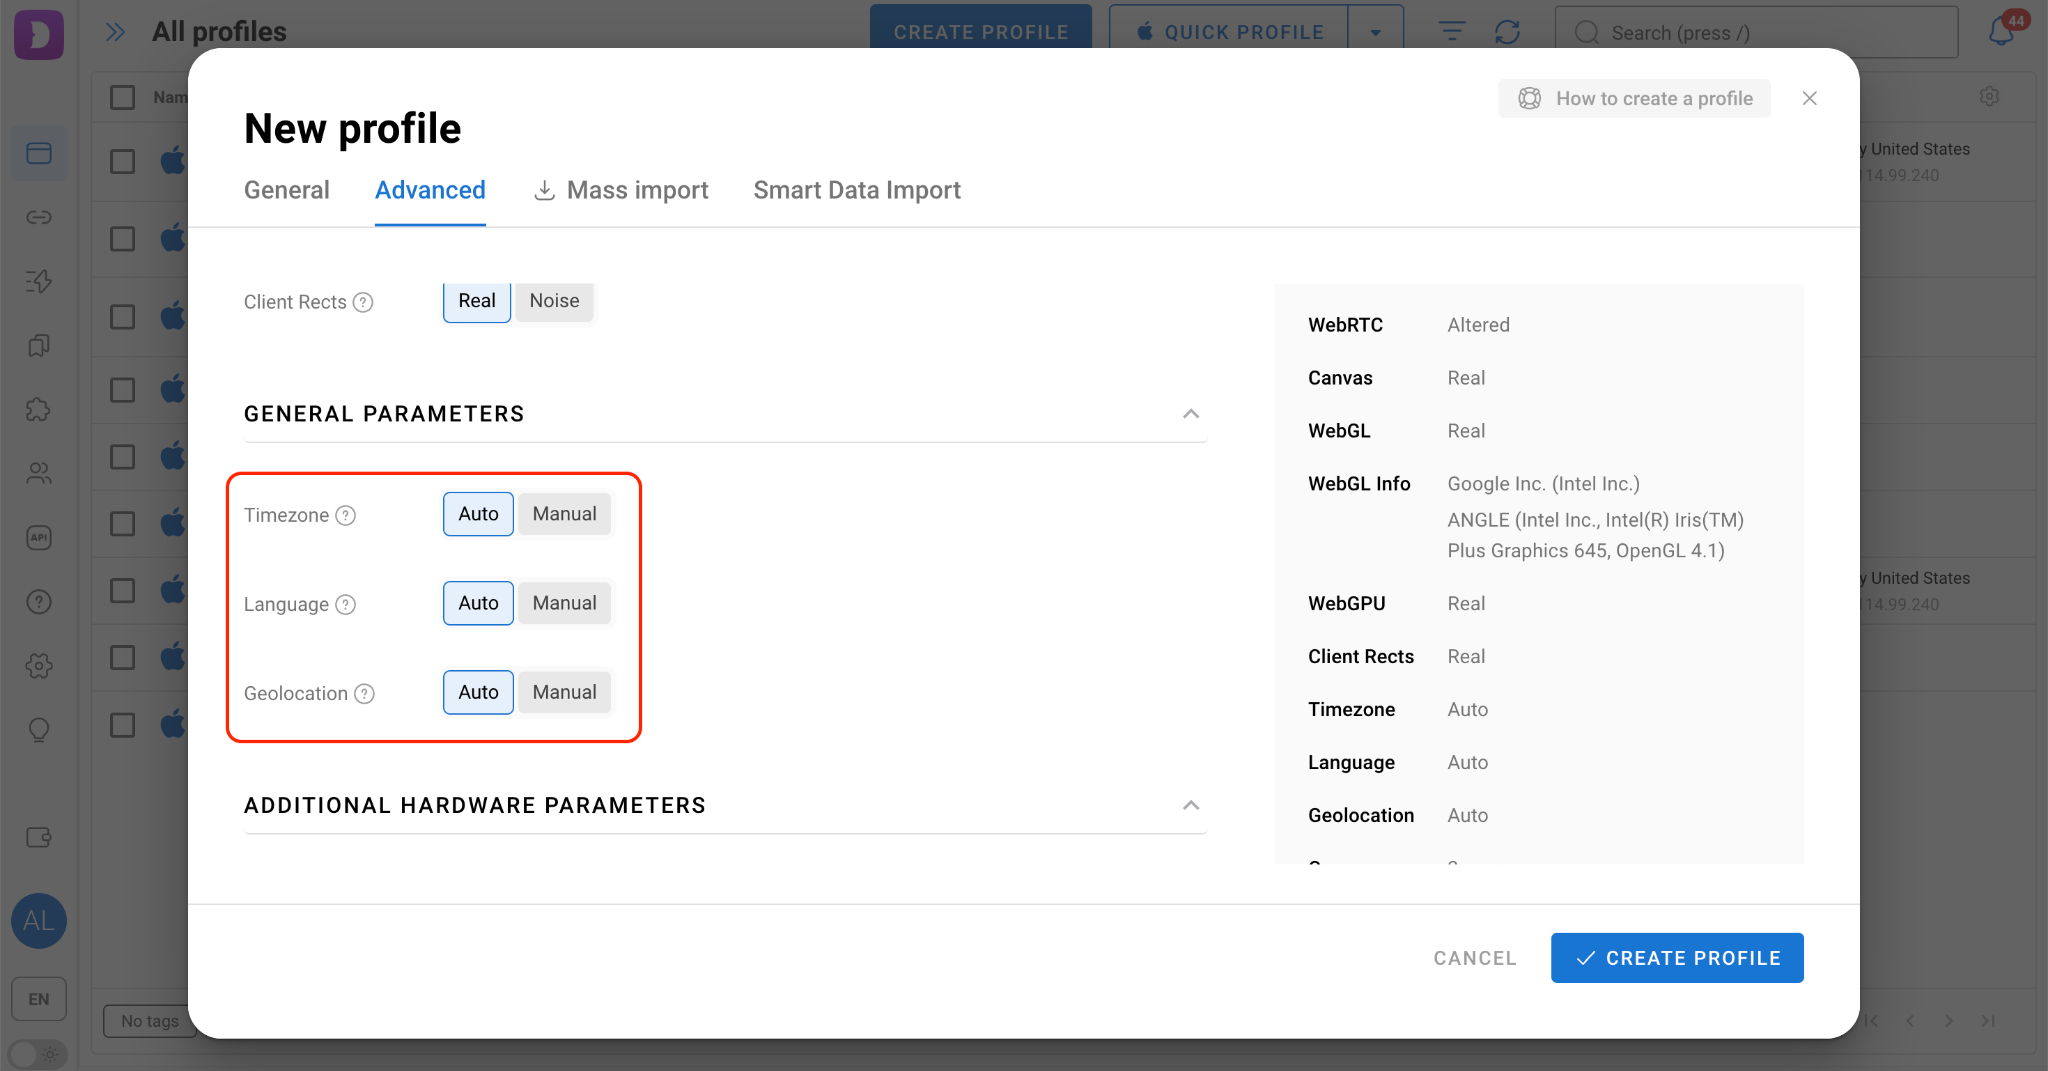Viewport: 2048px width, 1071px height.
Task: Switch to Smart Data Import tab
Action: point(857,190)
